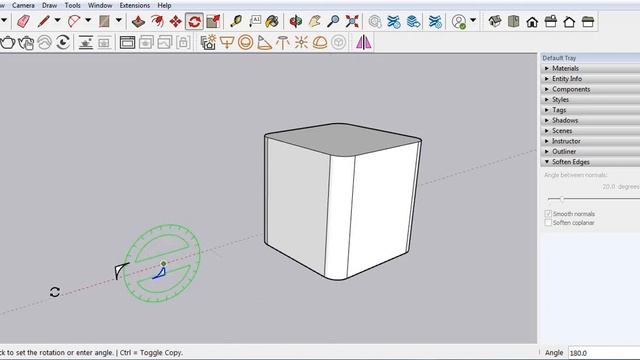Viewport: 640px width, 360px height.
Task: Open the Draw menu
Action: tap(49, 5)
